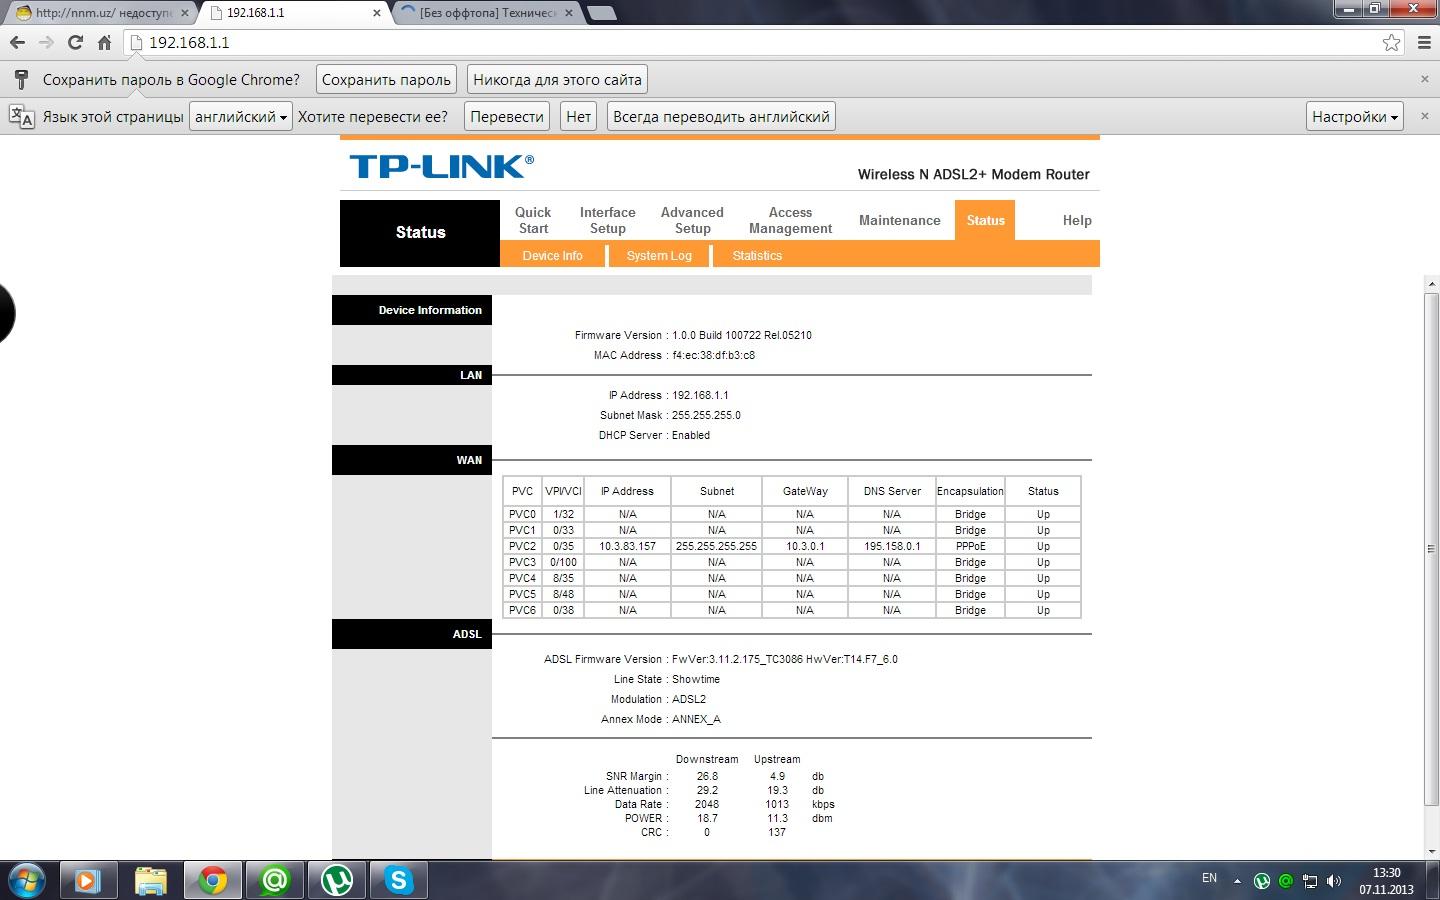Bookmark this page with star icon
This screenshot has height=900, width=1440.
(1391, 43)
